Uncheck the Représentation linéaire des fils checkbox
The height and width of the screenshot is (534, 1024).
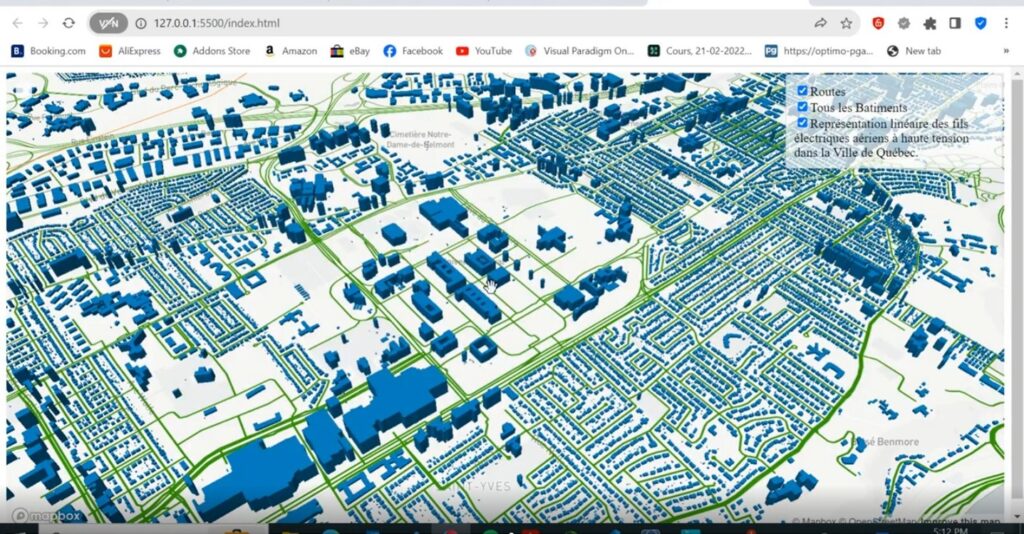pyautogui.click(x=802, y=122)
